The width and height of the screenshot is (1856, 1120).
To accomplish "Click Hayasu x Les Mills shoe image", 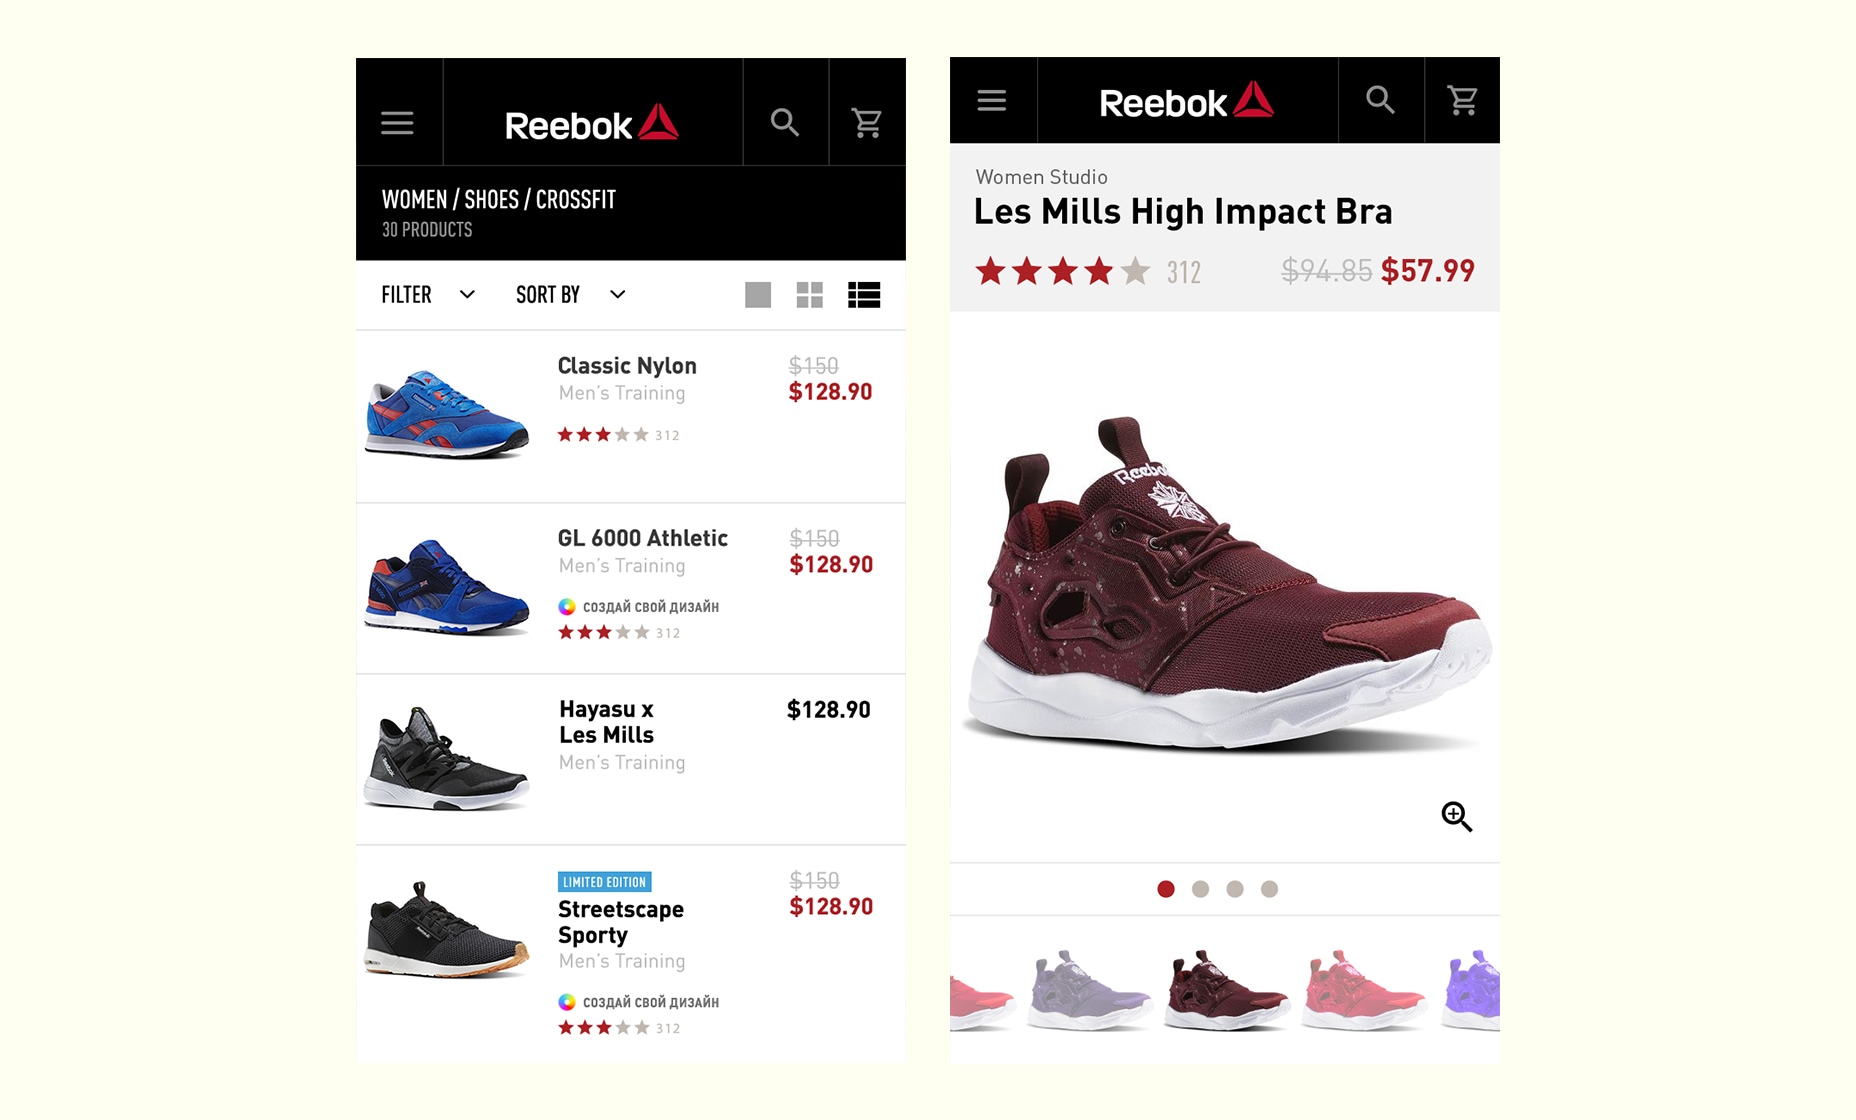I will point(446,759).
